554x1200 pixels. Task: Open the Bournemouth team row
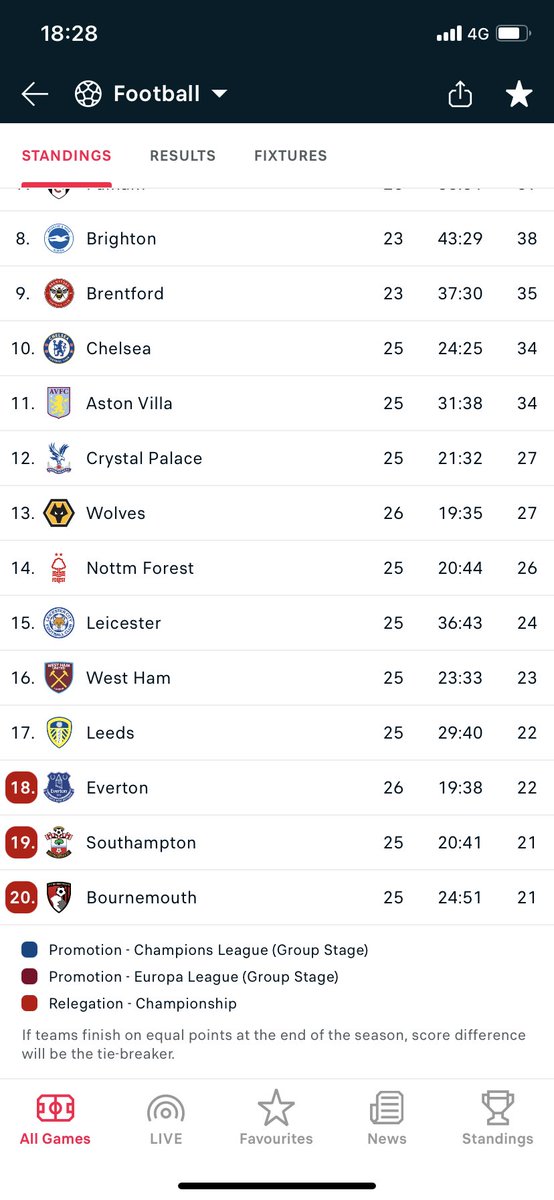[x=277, y=897]
